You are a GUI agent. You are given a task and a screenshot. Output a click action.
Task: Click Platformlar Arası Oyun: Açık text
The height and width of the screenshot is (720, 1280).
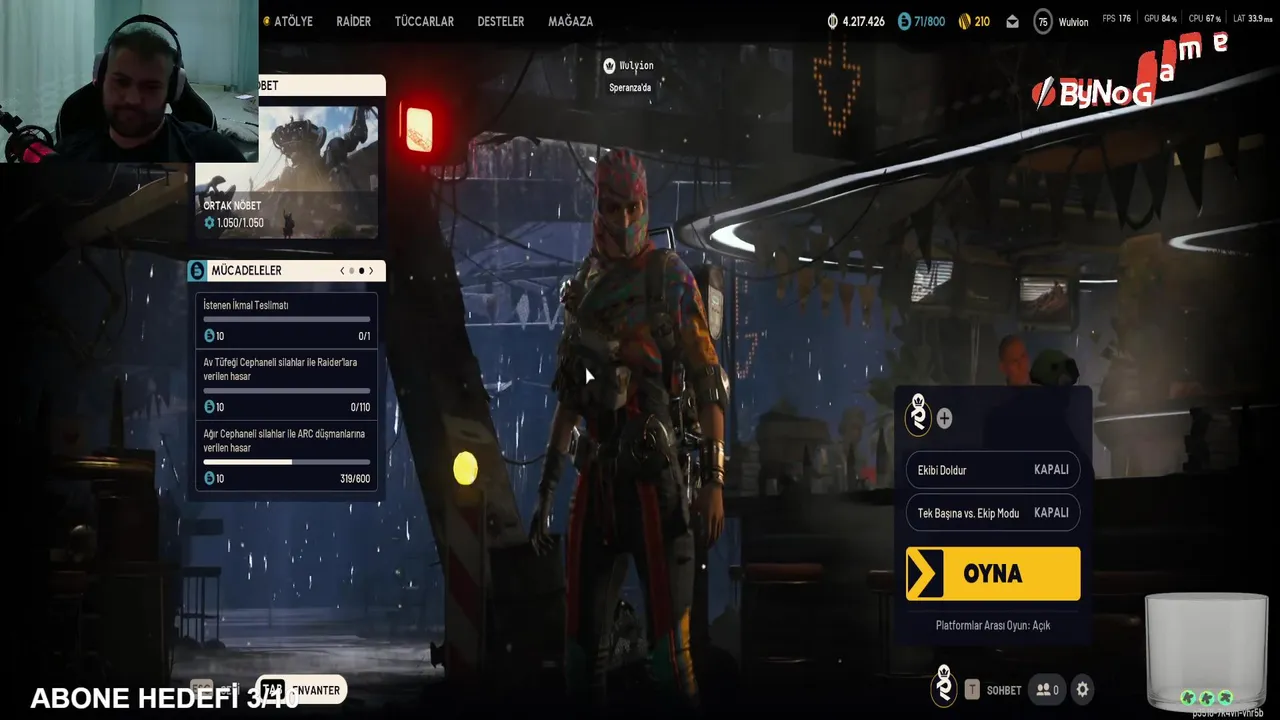coord(993,625)
